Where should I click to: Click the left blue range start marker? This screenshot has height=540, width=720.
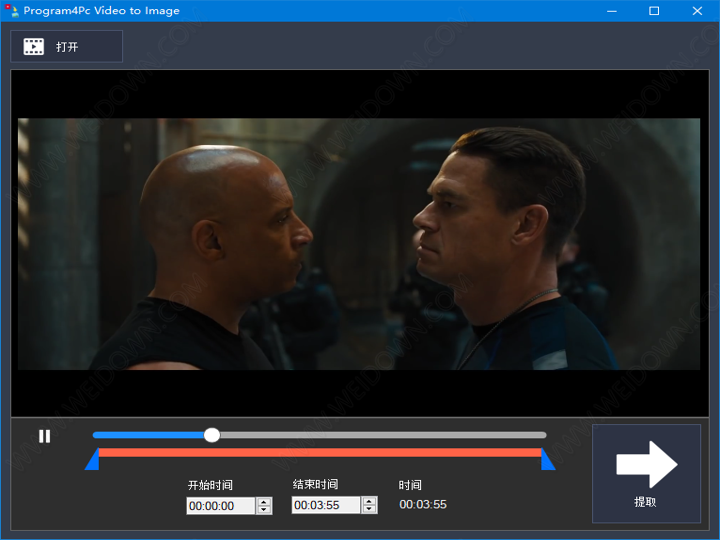tap(92, 459)
